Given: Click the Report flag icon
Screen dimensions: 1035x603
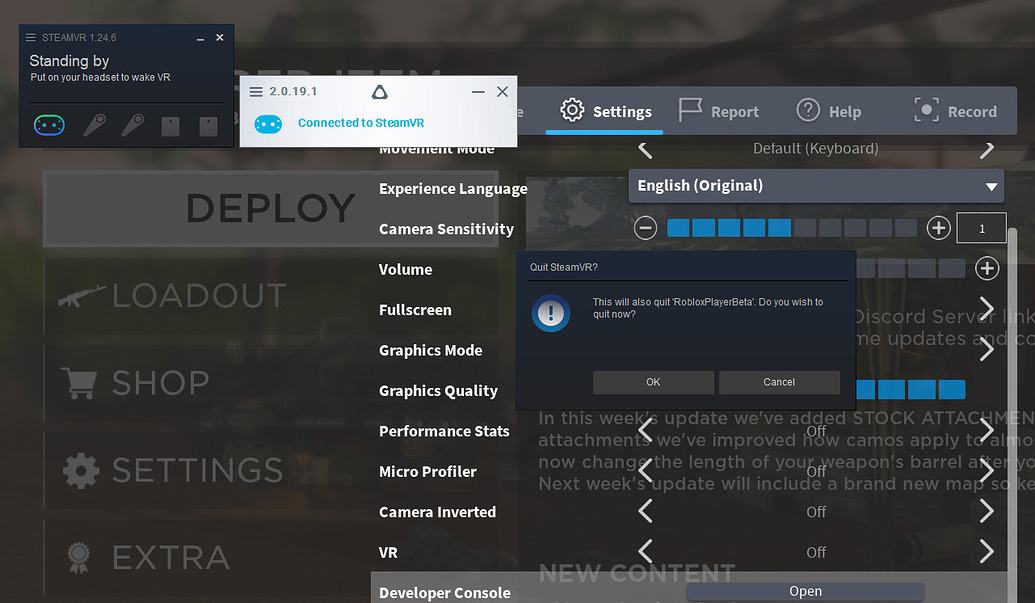Looking at the screenshot, I should click(x=689, y=110).
